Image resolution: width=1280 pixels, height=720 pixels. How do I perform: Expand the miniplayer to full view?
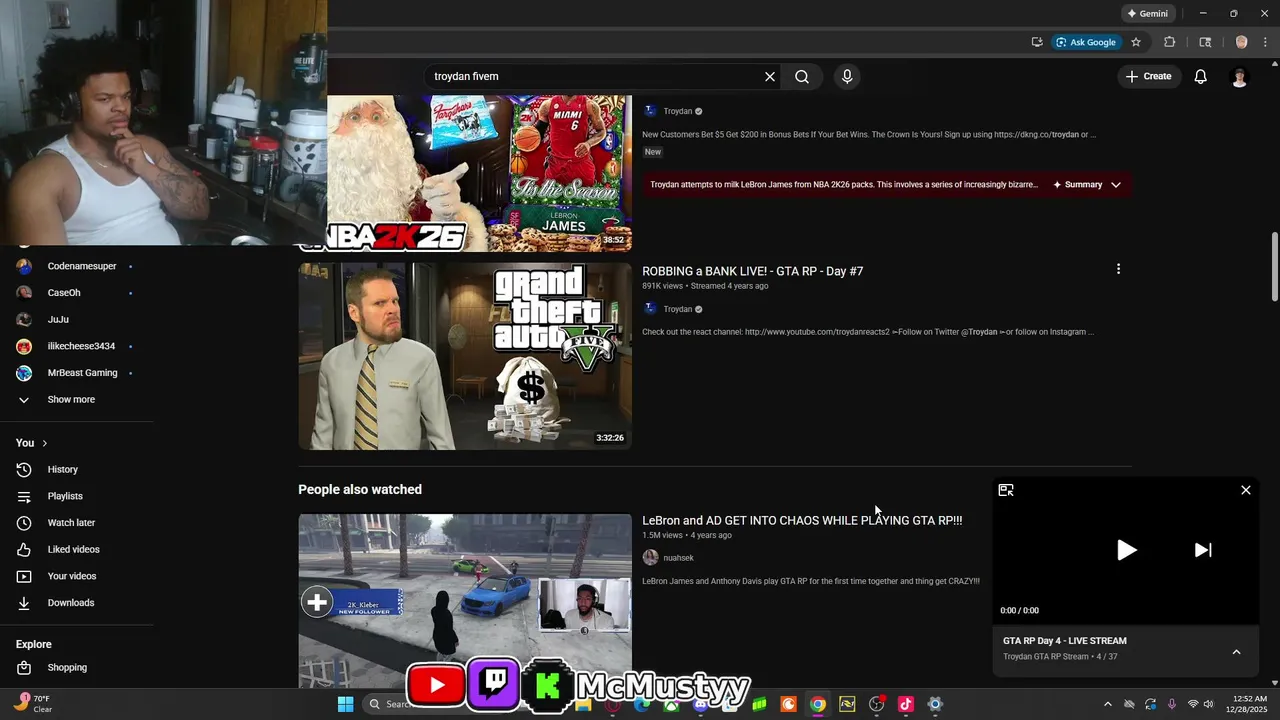tap(1006, 490)
